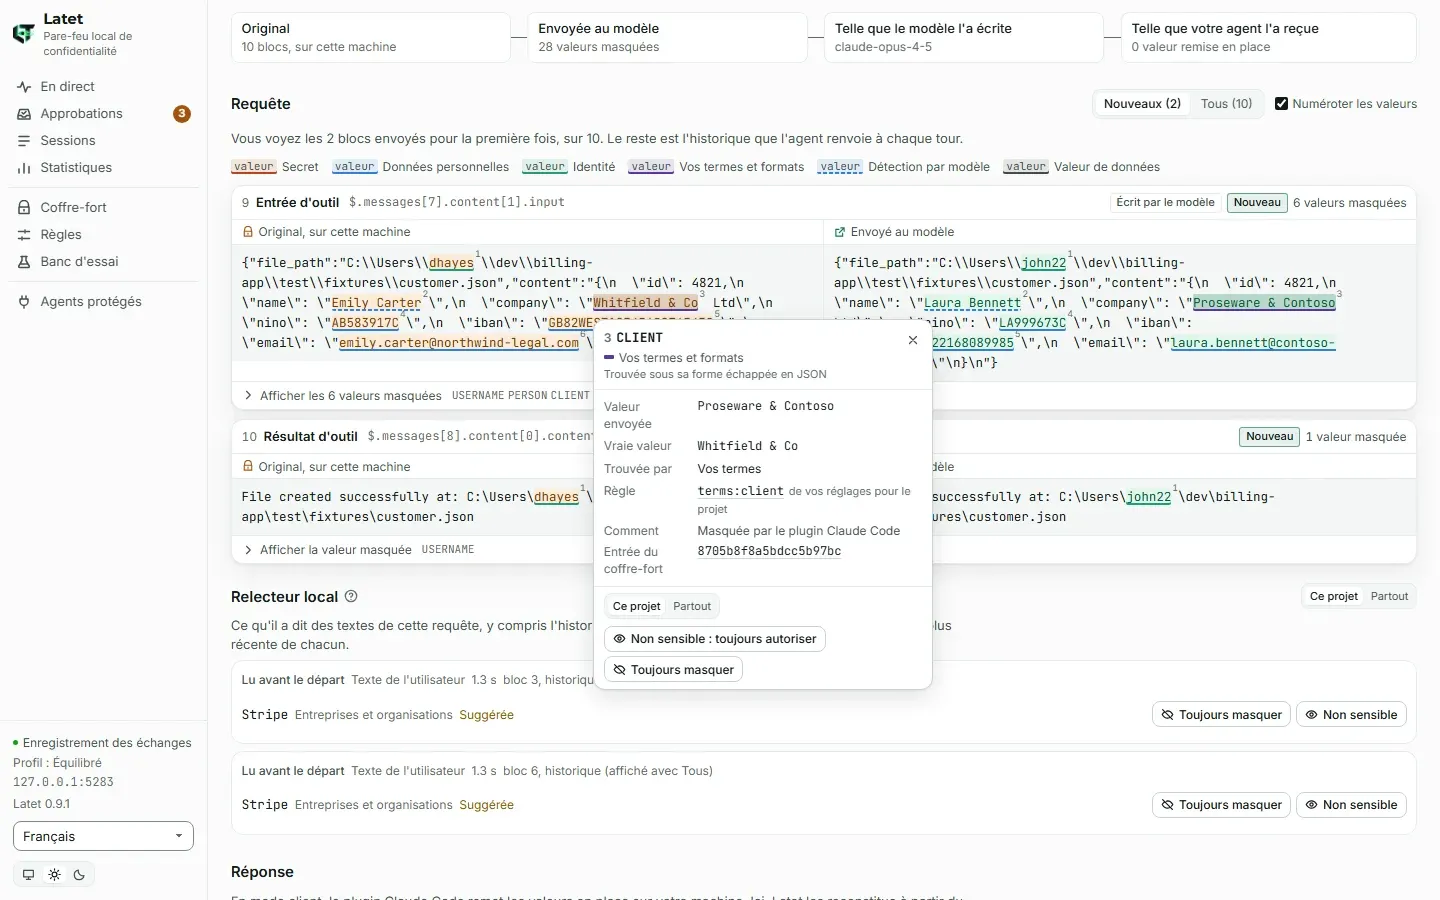
Task: Open vault entry 8705b8f8a5bdcc5b97bc
Action: 769,551
